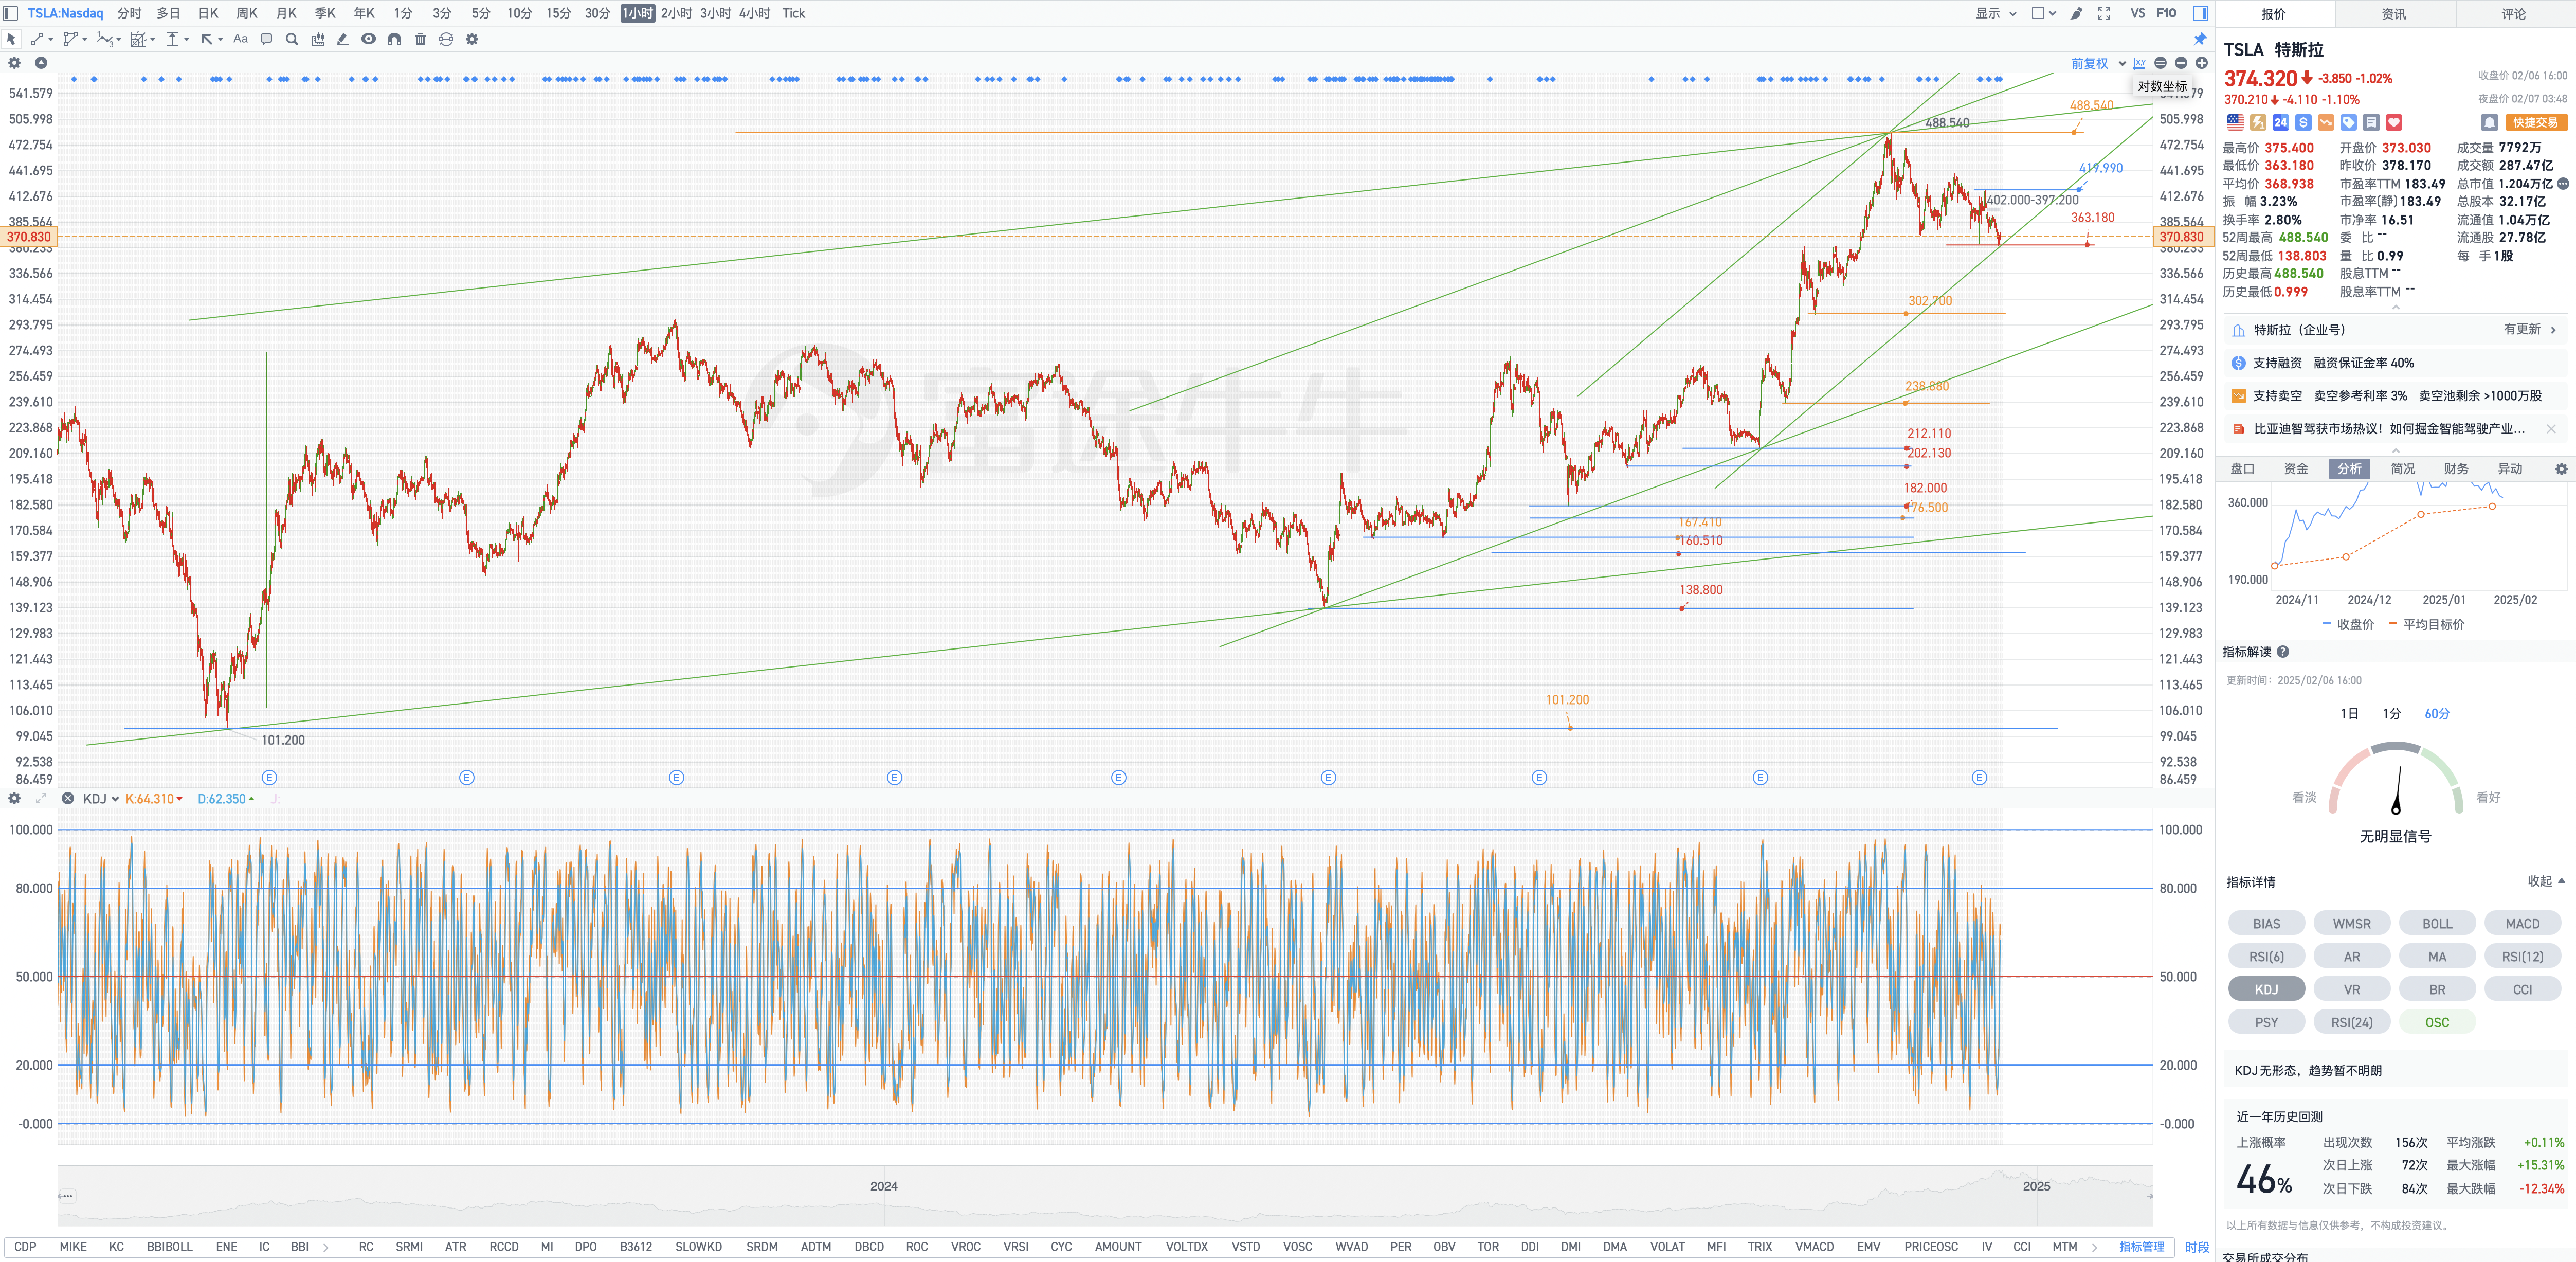The width and height of the screenshot is (2576, 1262).
Task: Close the KDJ indicator panel
Action: pos(67,798)
